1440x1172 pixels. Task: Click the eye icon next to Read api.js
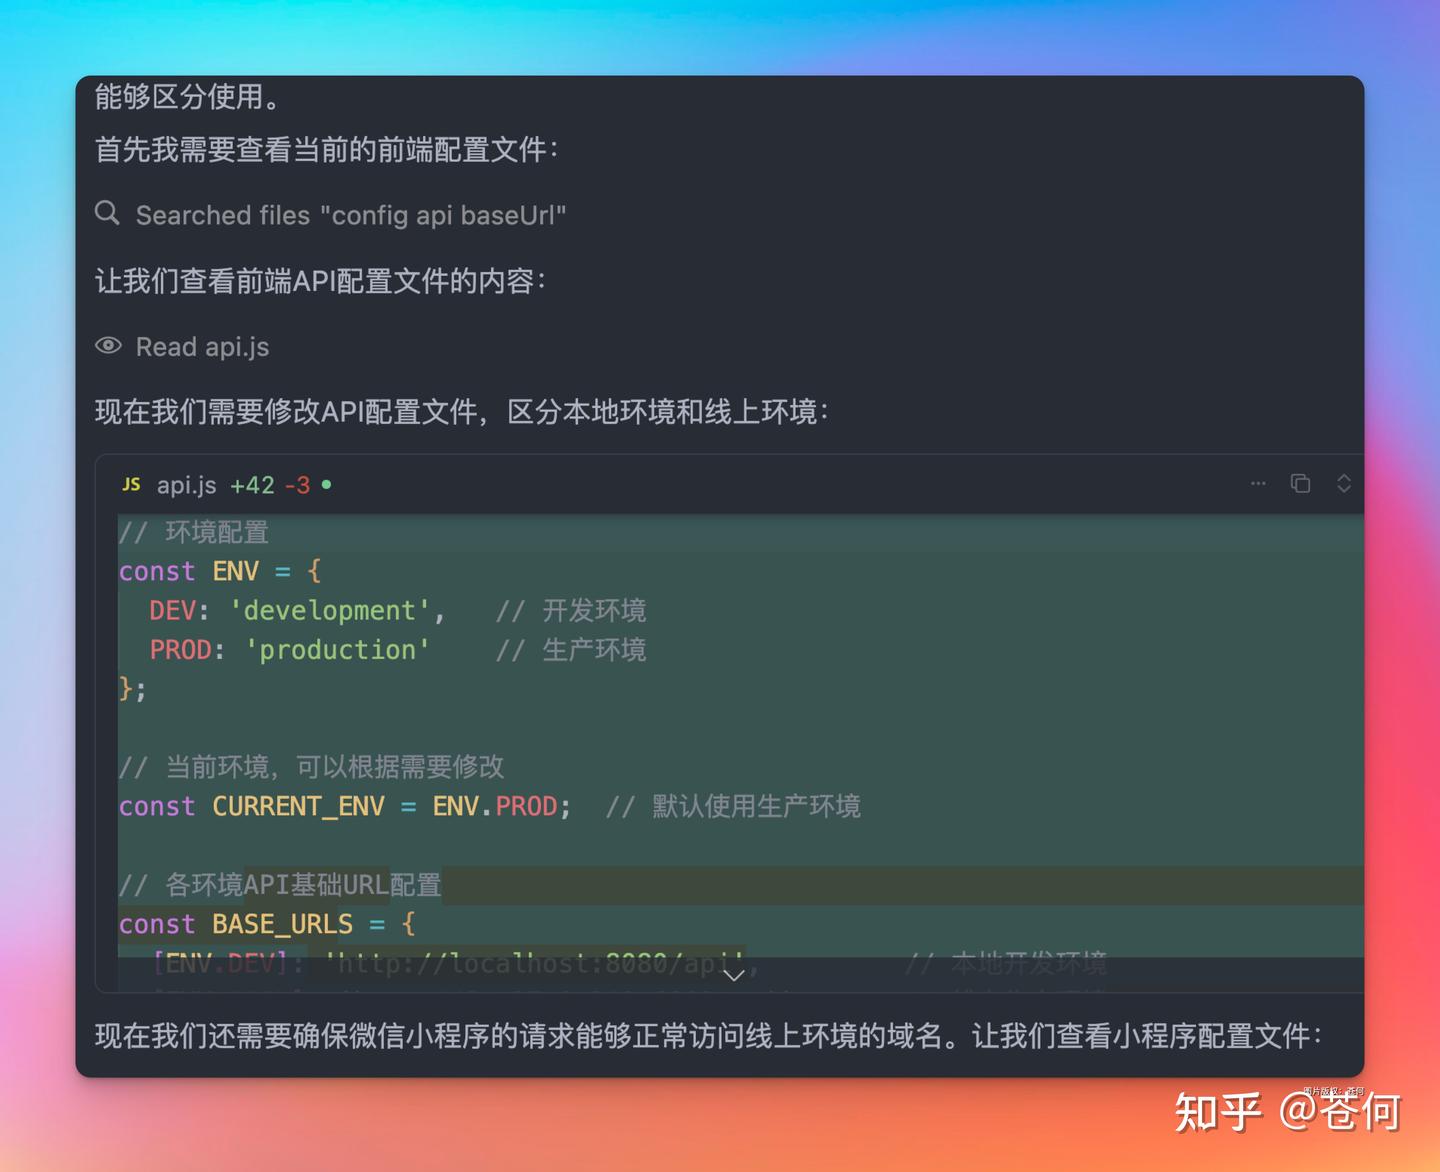(x=108, y=346)
